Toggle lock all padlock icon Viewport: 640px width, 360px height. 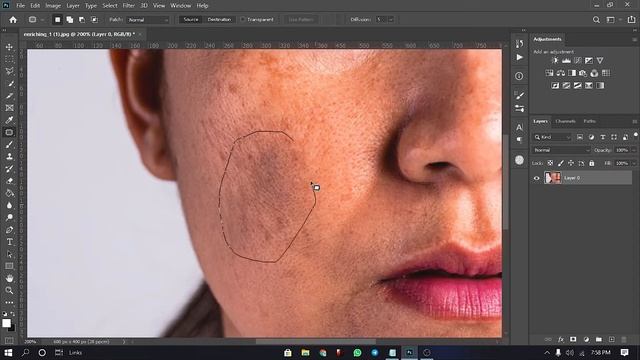click(592, 163)
